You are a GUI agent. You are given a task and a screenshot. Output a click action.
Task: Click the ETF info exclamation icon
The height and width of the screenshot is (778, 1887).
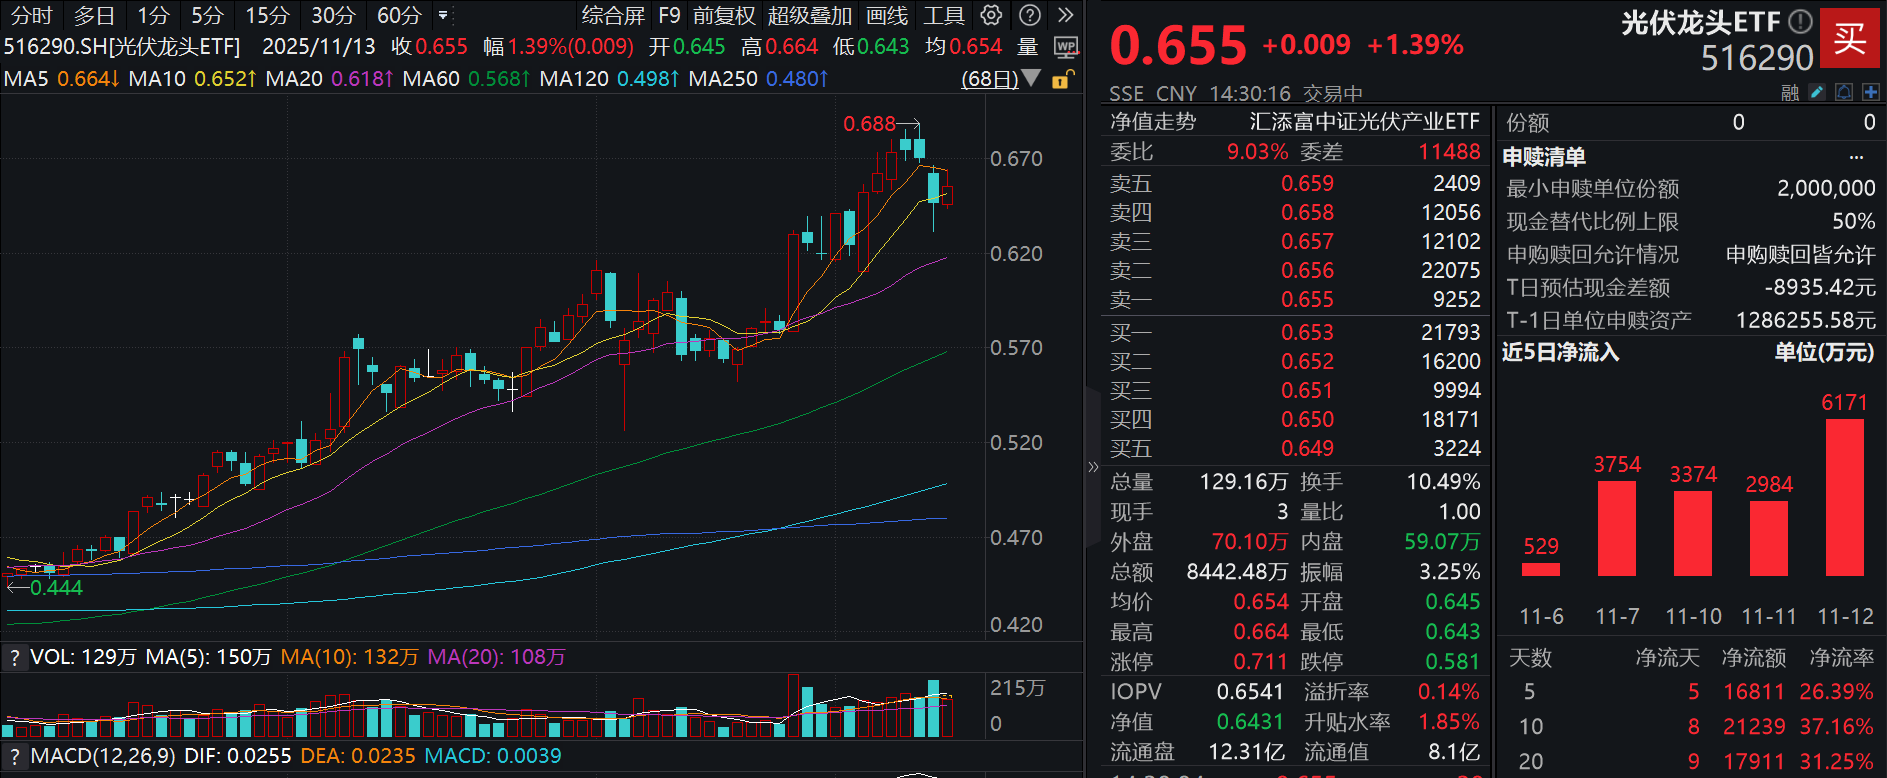(1799, 21)
